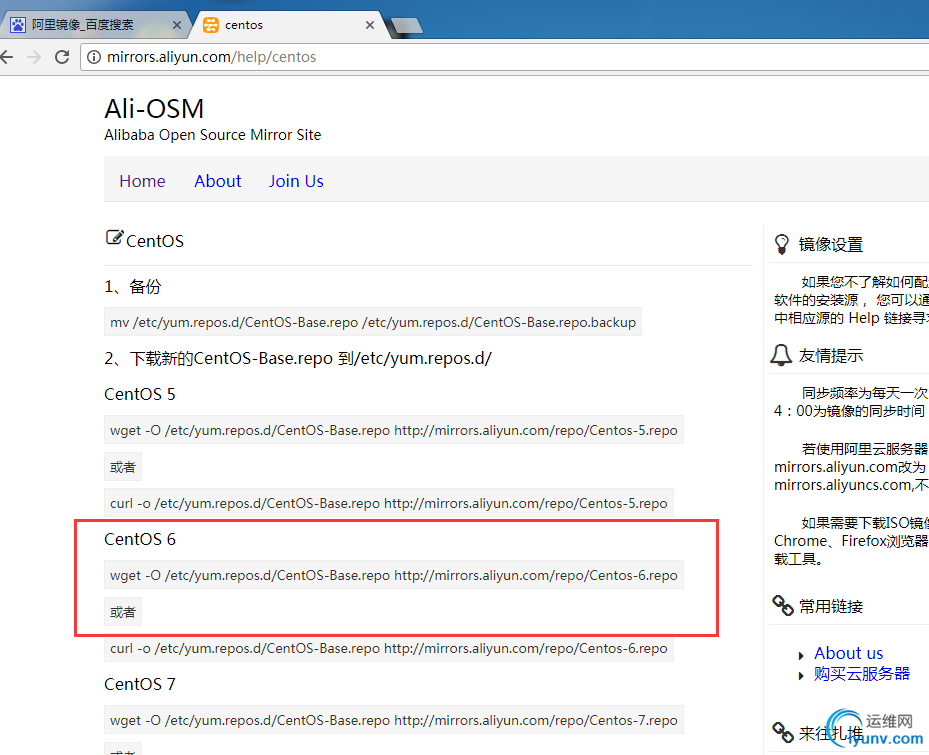
Task: Click the wget Centos-7.repo command
Action: click(x=394, y=720)
